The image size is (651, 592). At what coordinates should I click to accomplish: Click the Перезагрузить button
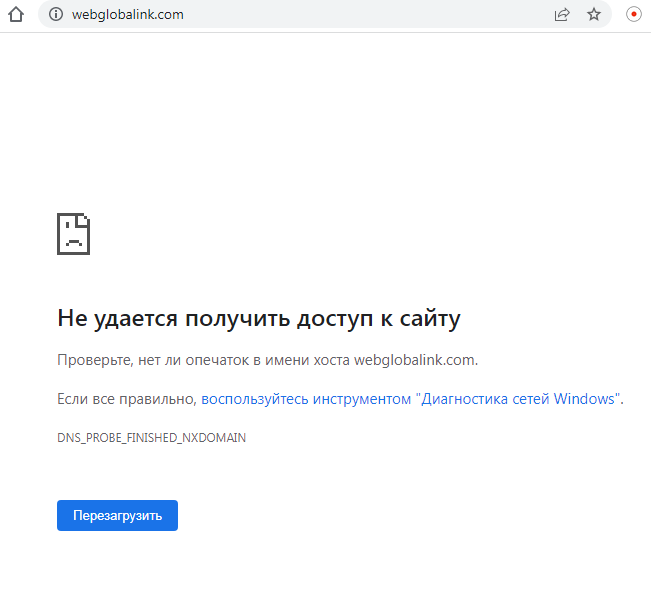tap(117, 515)
